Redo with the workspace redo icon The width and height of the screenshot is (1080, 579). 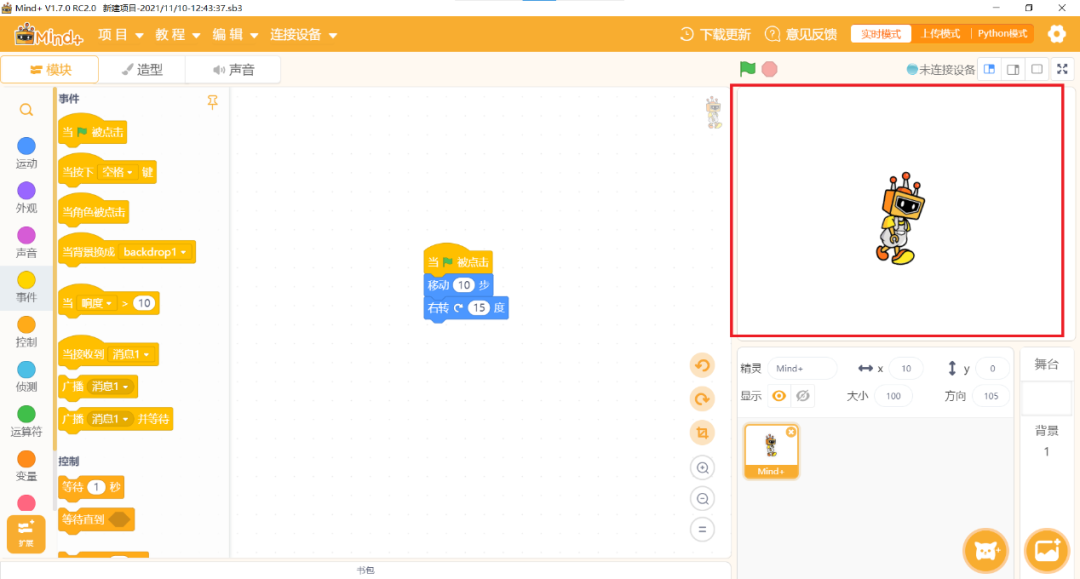click(703, 399)
